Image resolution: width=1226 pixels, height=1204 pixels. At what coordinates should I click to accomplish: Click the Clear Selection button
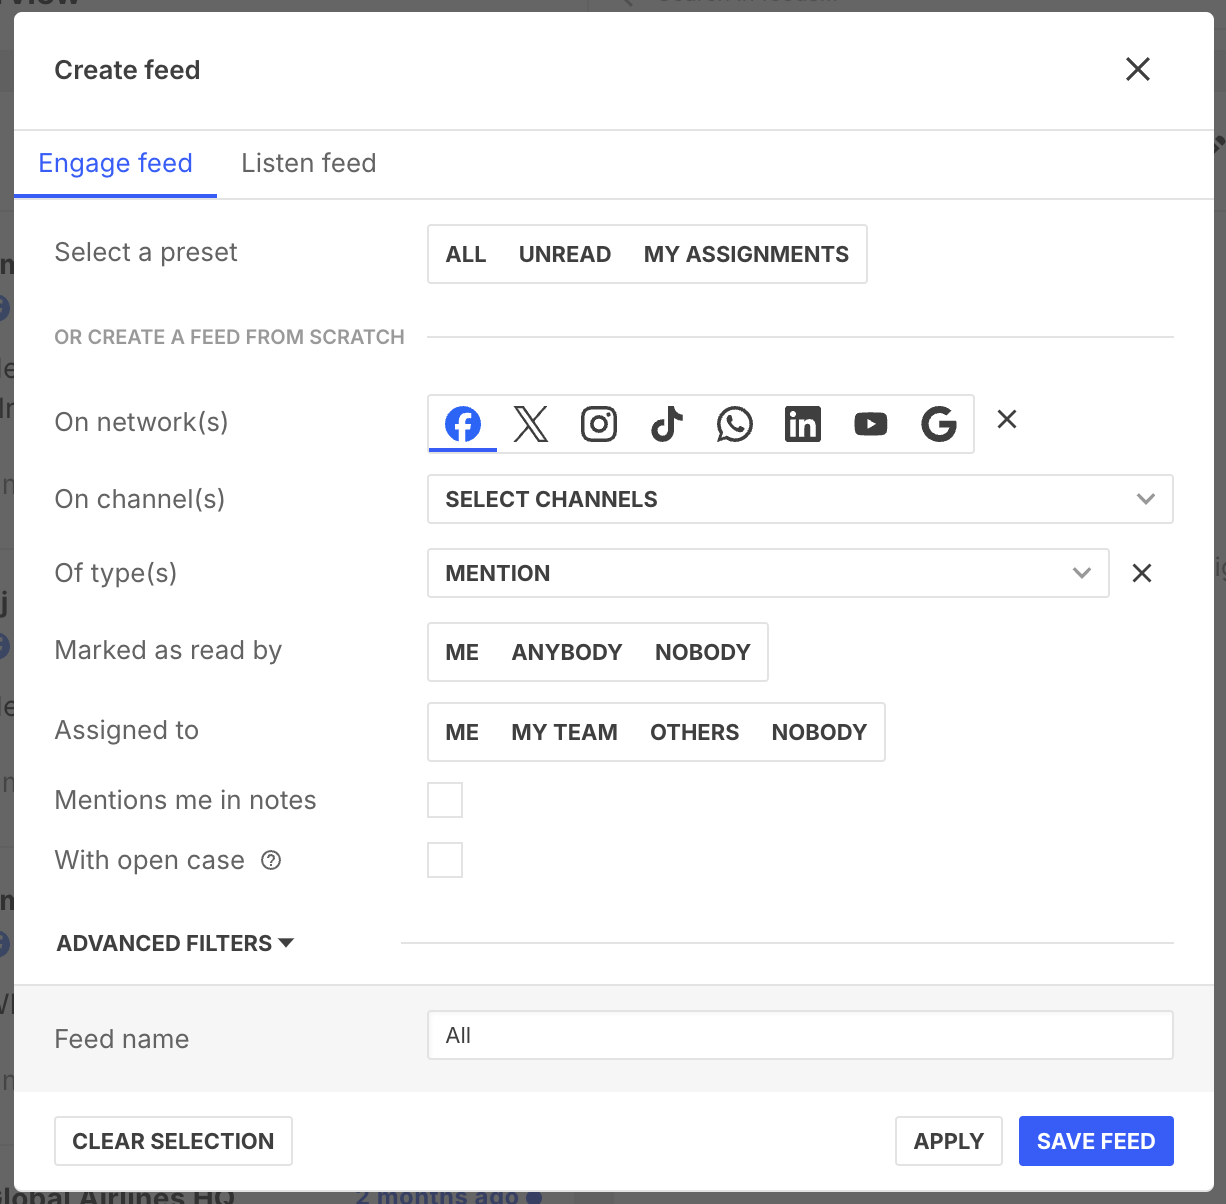click(173, 1141)
